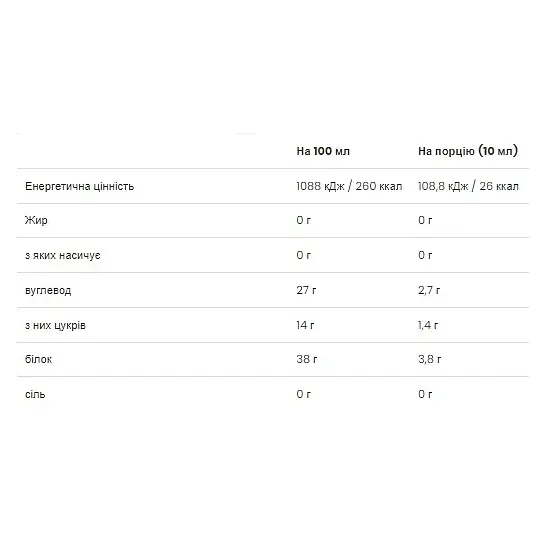Click the '0 г' salt value per 100 мл
The image size is (550, 550).
pyautogui.click(x=304, y=394)
